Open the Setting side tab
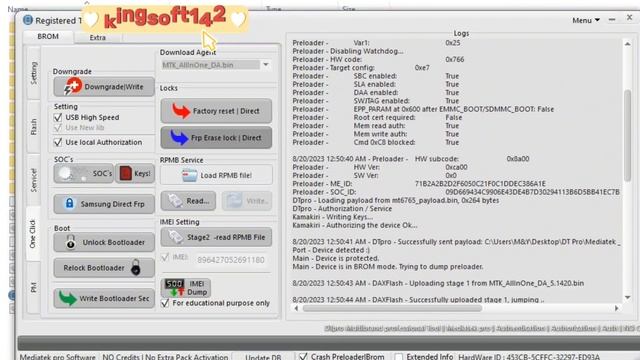 [x=33, y=73]
